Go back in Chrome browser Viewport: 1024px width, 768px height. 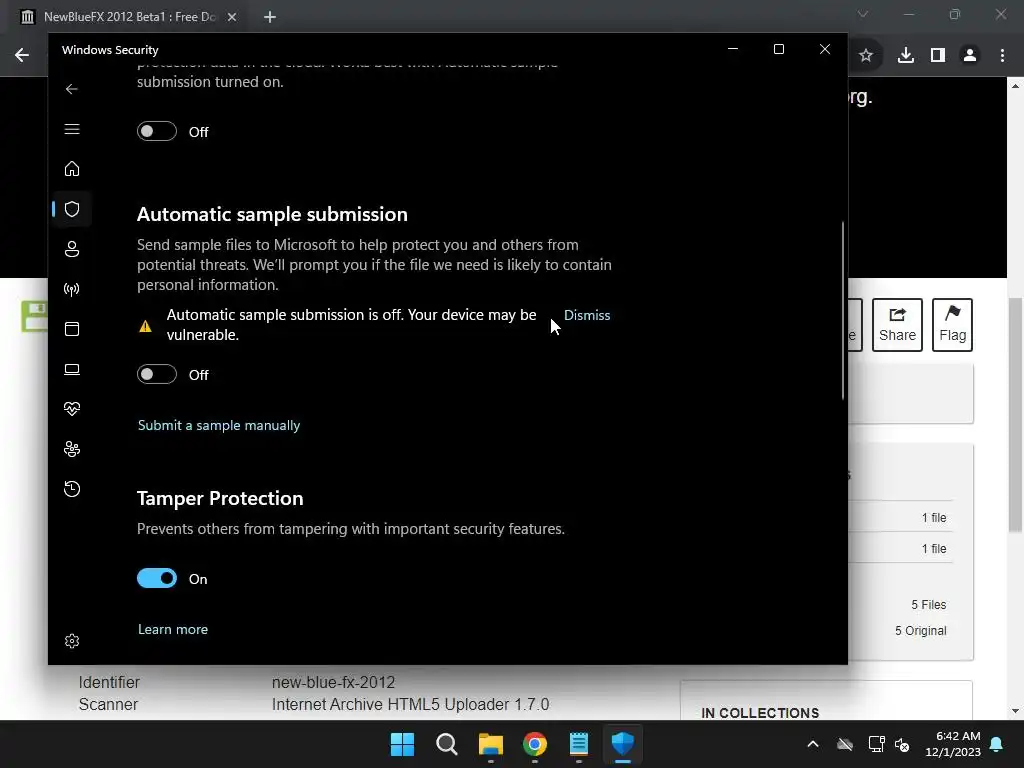pos(22,55)
